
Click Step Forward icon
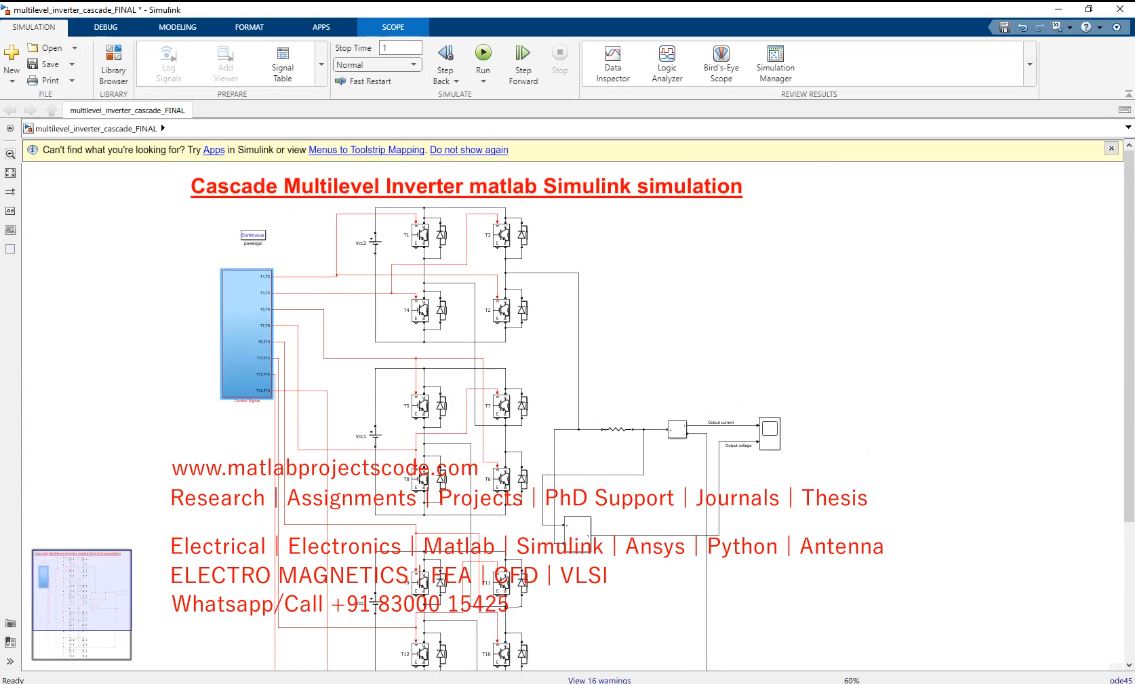(523, 53)
